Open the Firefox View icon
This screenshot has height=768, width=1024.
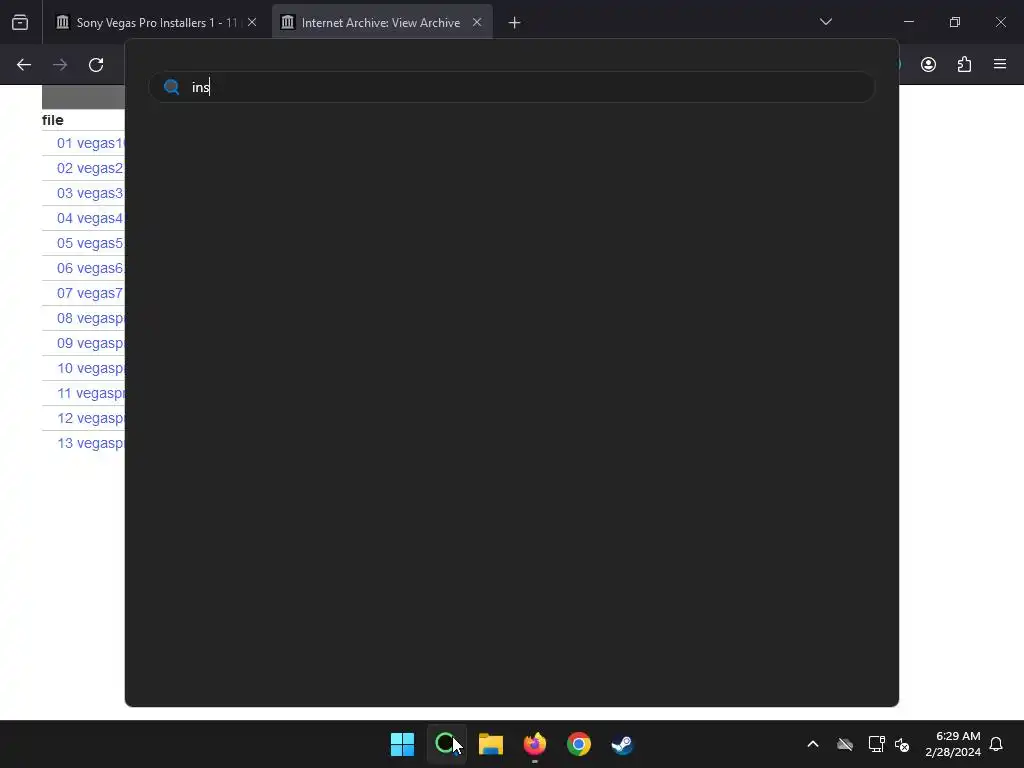coord(20,22)
